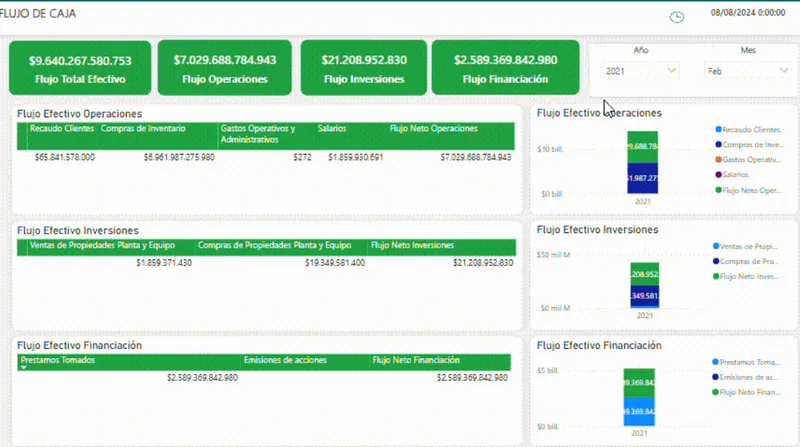Click Flujo Neto Oper... legend entry
This screenshot has height=447, width=800.
tap(748, 190)
